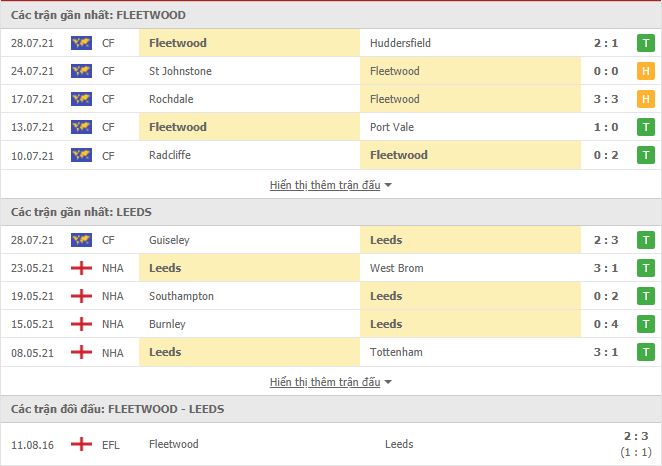Open 'Hiển thị thêm trận đấu' link under Leeds
The height and width of the screenshot is (466, 662).
click(325, 382)
